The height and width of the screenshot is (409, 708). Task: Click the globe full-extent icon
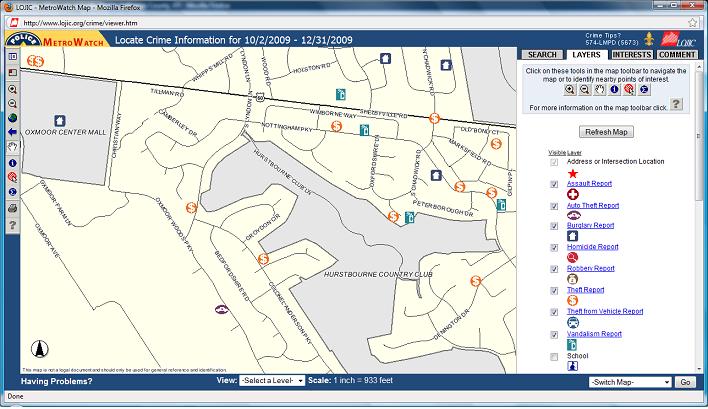12,117
